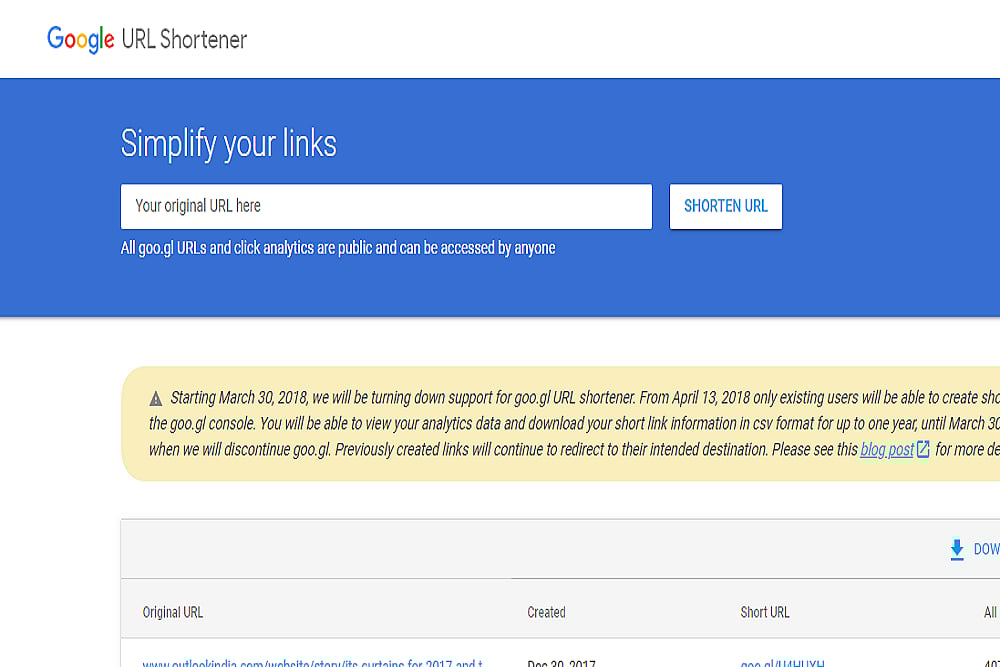Click the public analytics notice under the input
Viewport: 1000px width, 667px height.
pos(338,248)
